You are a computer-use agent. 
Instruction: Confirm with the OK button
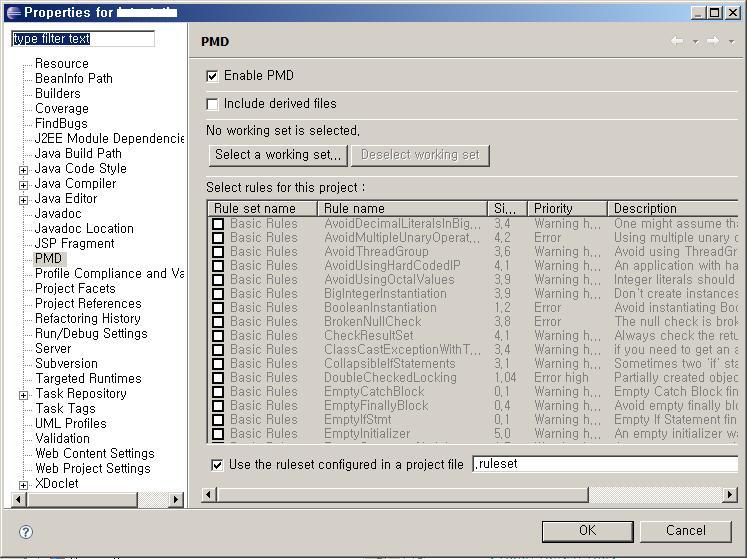pos(587,531)
